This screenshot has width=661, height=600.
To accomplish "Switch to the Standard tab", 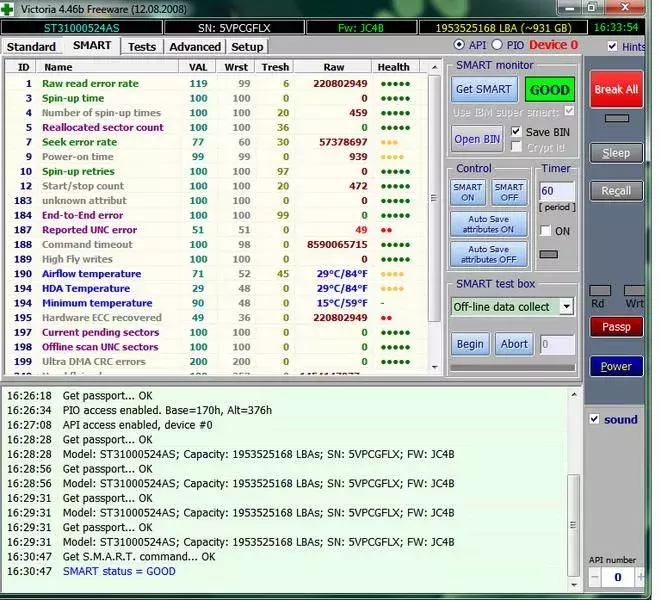I will click(x=31, y=46).
